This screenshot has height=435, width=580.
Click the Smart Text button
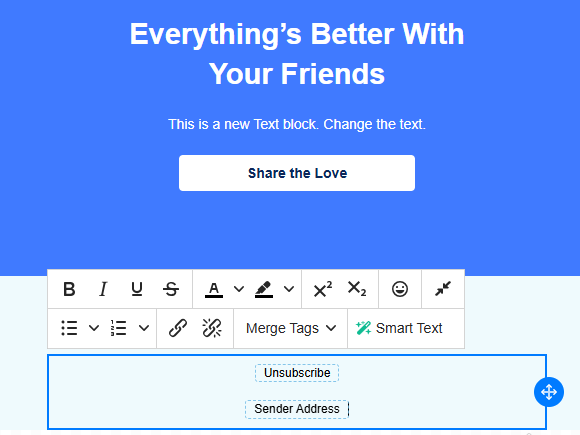399,328
